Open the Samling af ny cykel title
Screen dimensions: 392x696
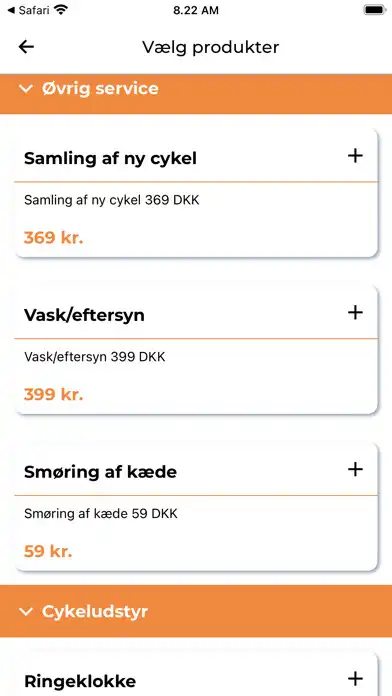110,158
